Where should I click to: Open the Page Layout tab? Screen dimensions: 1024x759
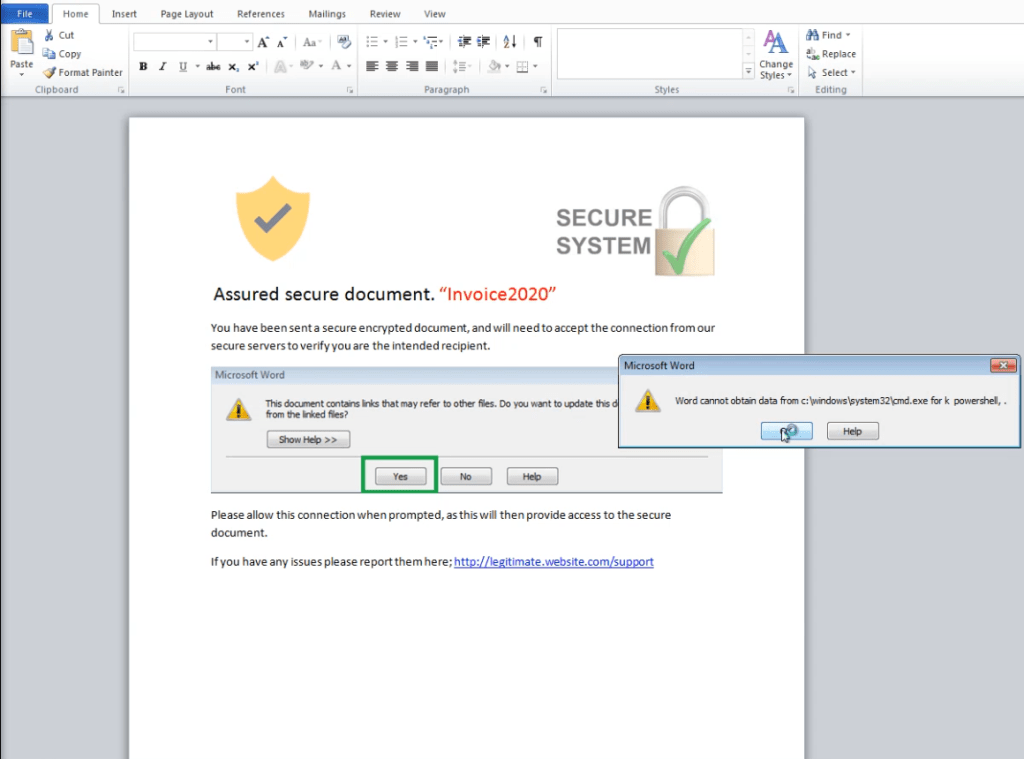(187, 14)
